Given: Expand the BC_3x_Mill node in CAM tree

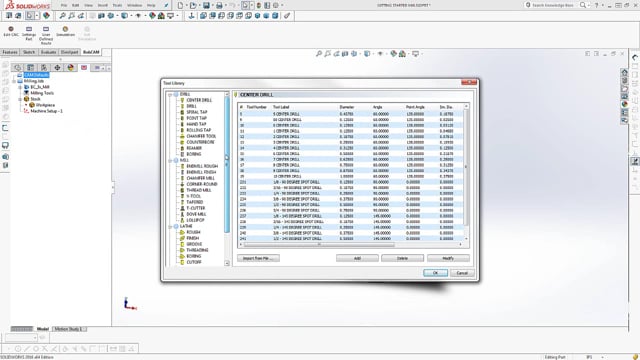Looking at the screenshot, I should coord(20,87).
